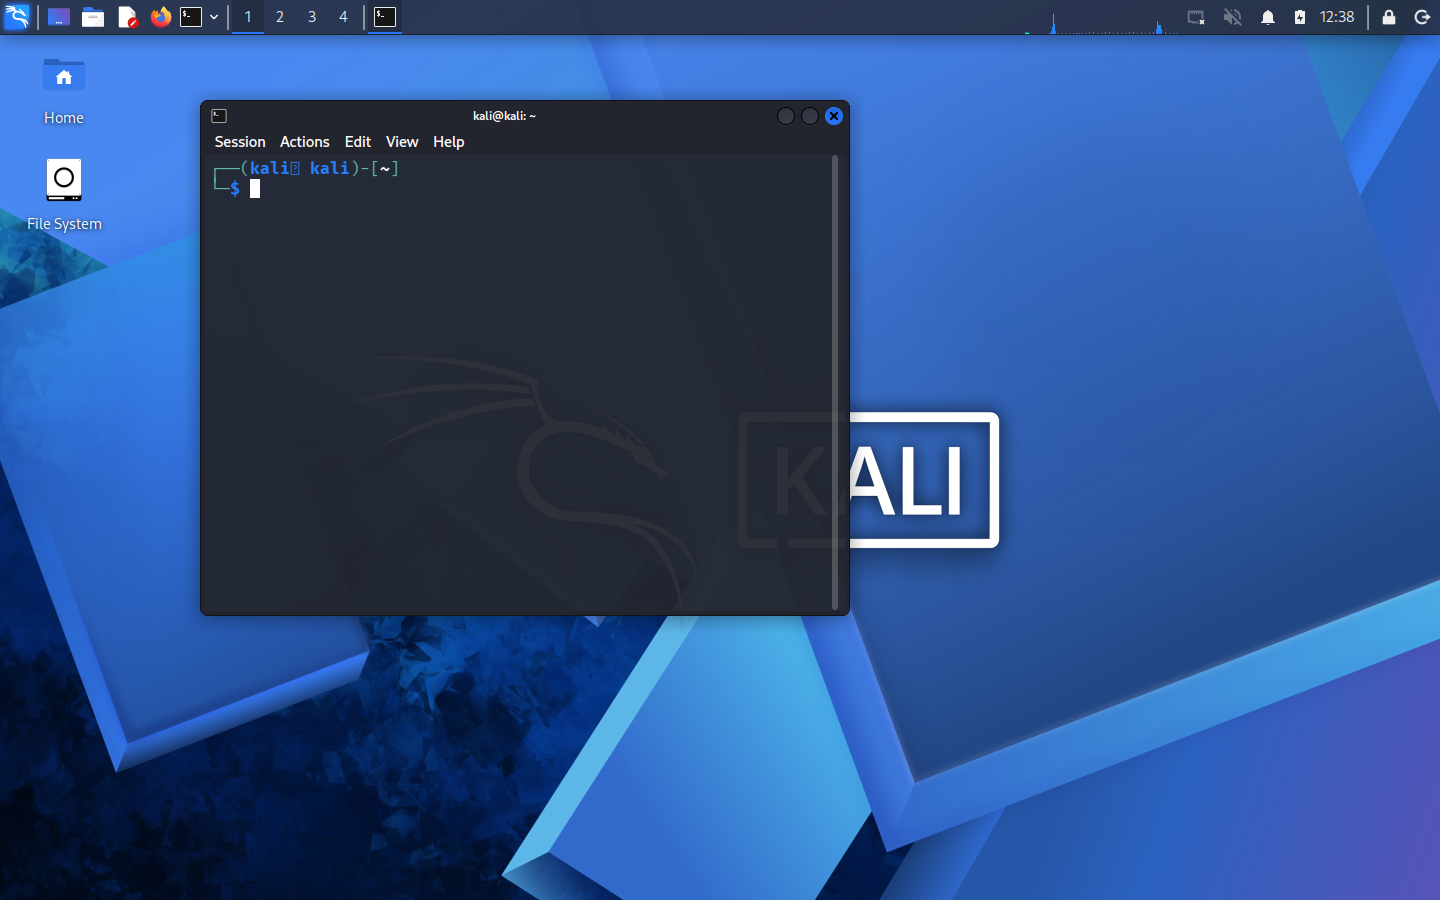Click the terminal icon in title bar
Viewport: 1440px width, 900px height.
219,116
